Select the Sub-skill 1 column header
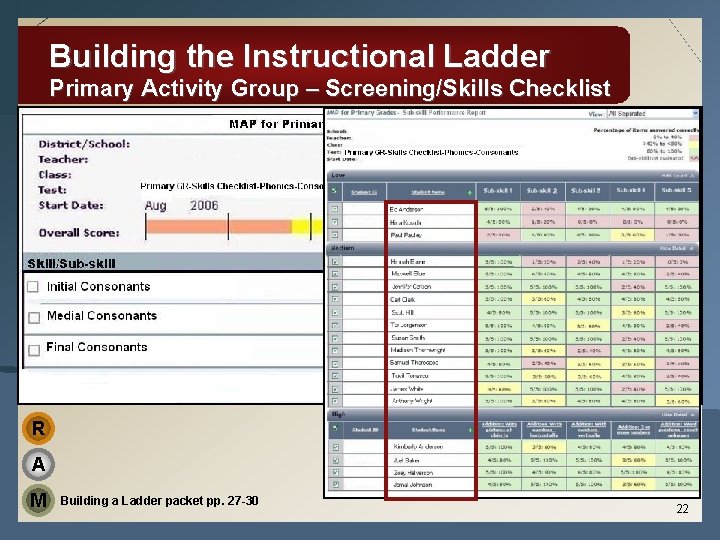 point(498,190)
